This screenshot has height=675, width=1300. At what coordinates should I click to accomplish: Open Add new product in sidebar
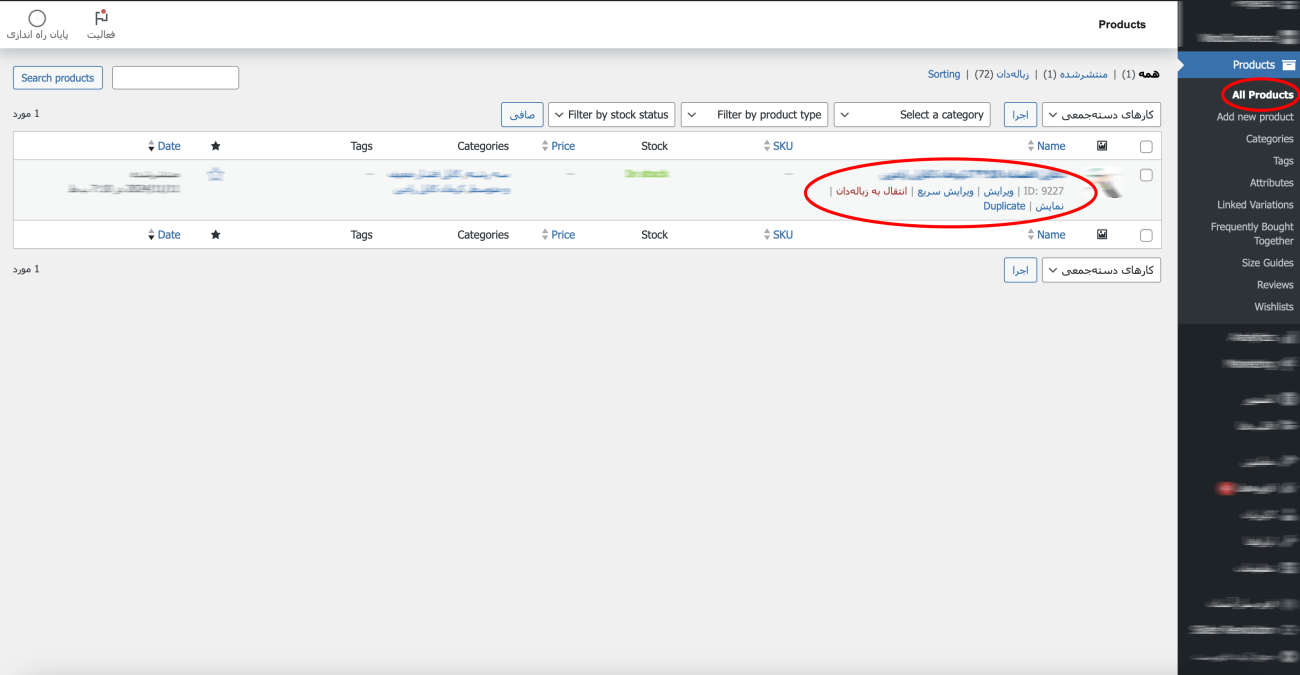[1254, 117]
